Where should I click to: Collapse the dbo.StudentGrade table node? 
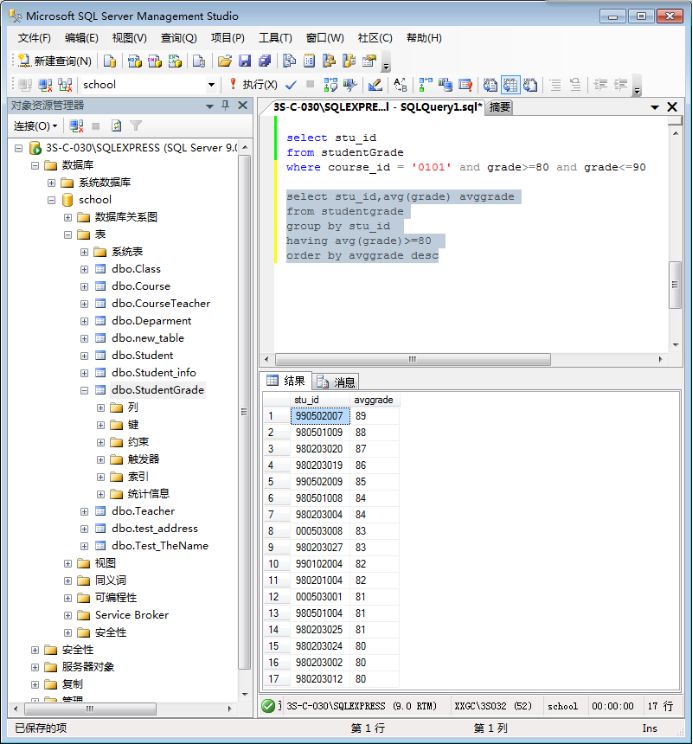pos(84,391)
